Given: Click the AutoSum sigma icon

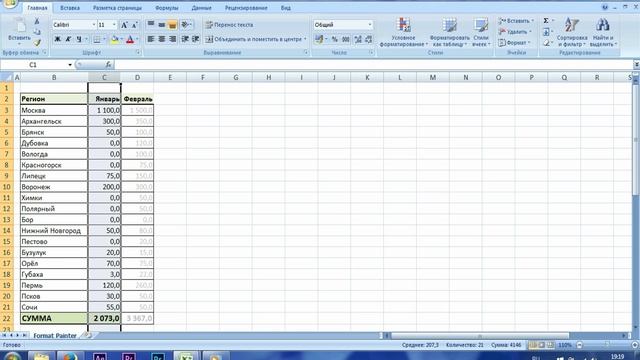Looking at the screenshot, I should (x=546, y=21).
